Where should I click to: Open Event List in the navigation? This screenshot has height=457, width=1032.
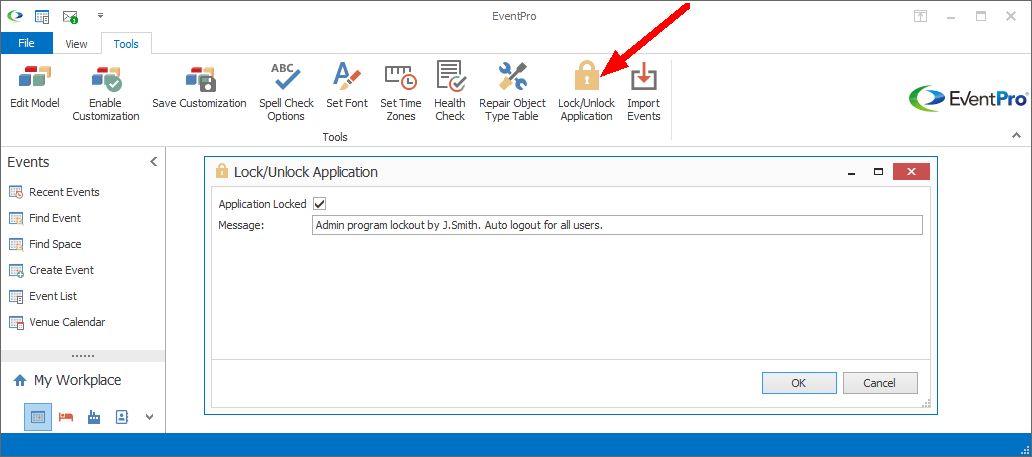[x=43, y=296]
